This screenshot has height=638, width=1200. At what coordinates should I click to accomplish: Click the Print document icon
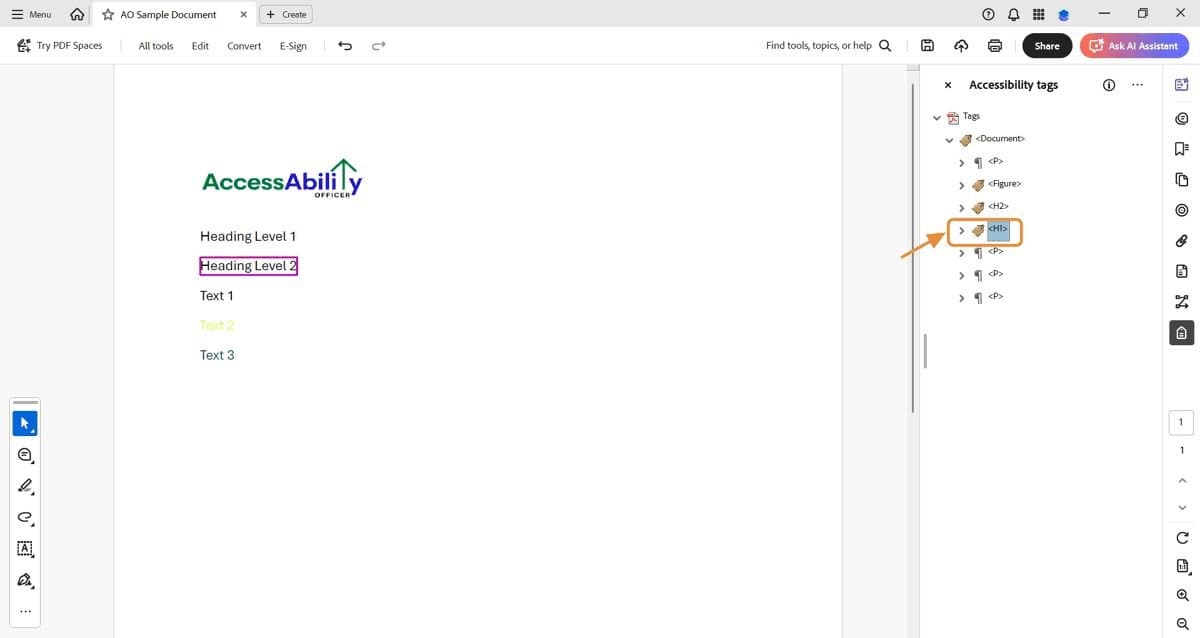[x=994, y=45]
